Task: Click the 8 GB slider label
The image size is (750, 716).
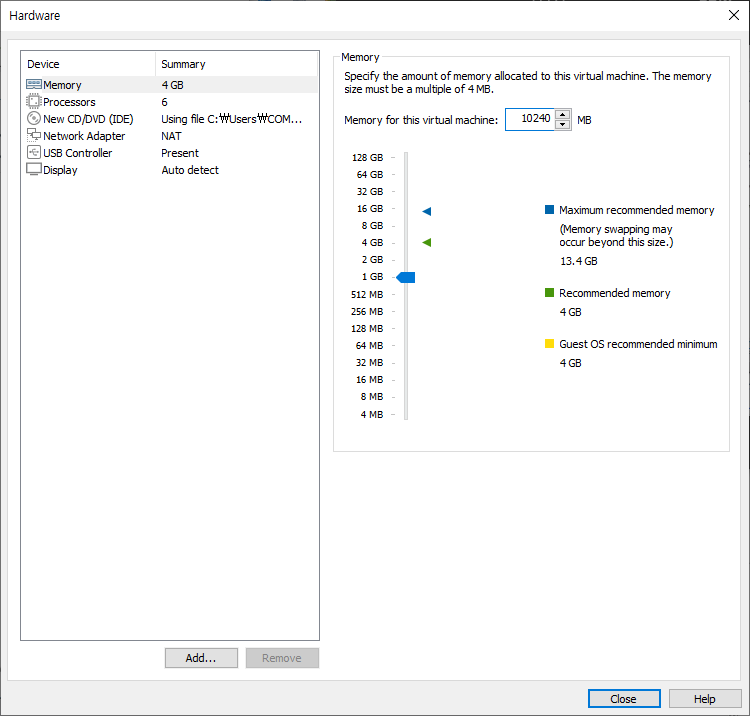Action: [373, 225]
